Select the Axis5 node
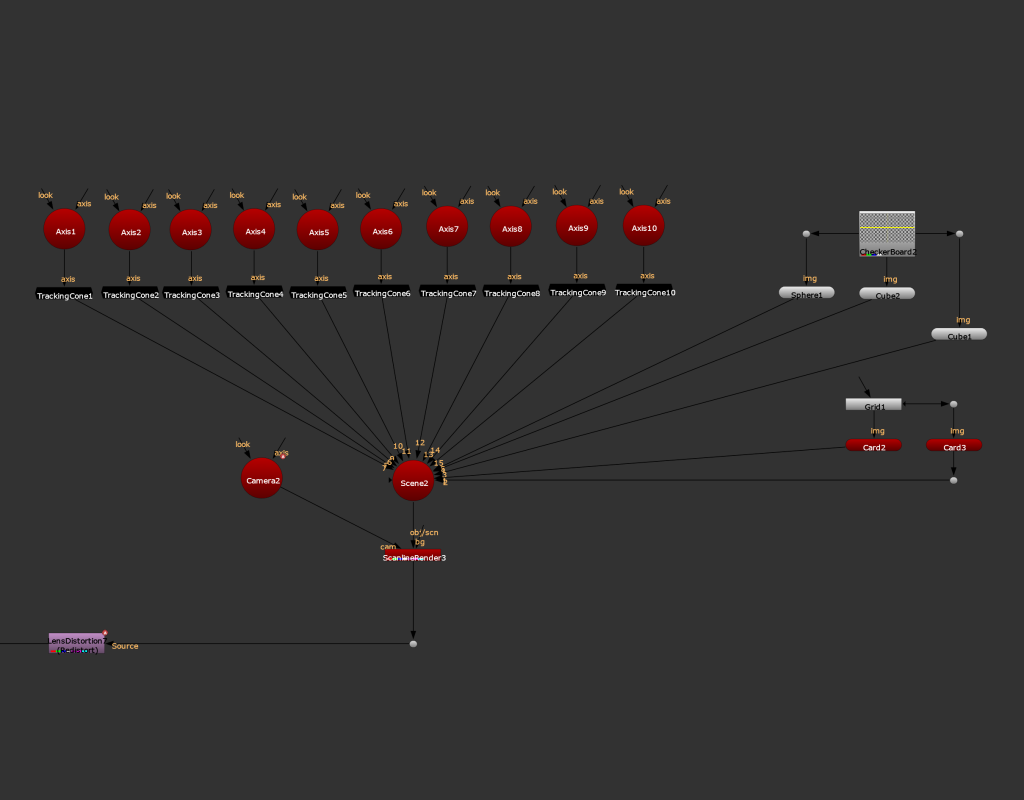The image size is (1024, 800). pyautogui.click(x=317, y=230)
